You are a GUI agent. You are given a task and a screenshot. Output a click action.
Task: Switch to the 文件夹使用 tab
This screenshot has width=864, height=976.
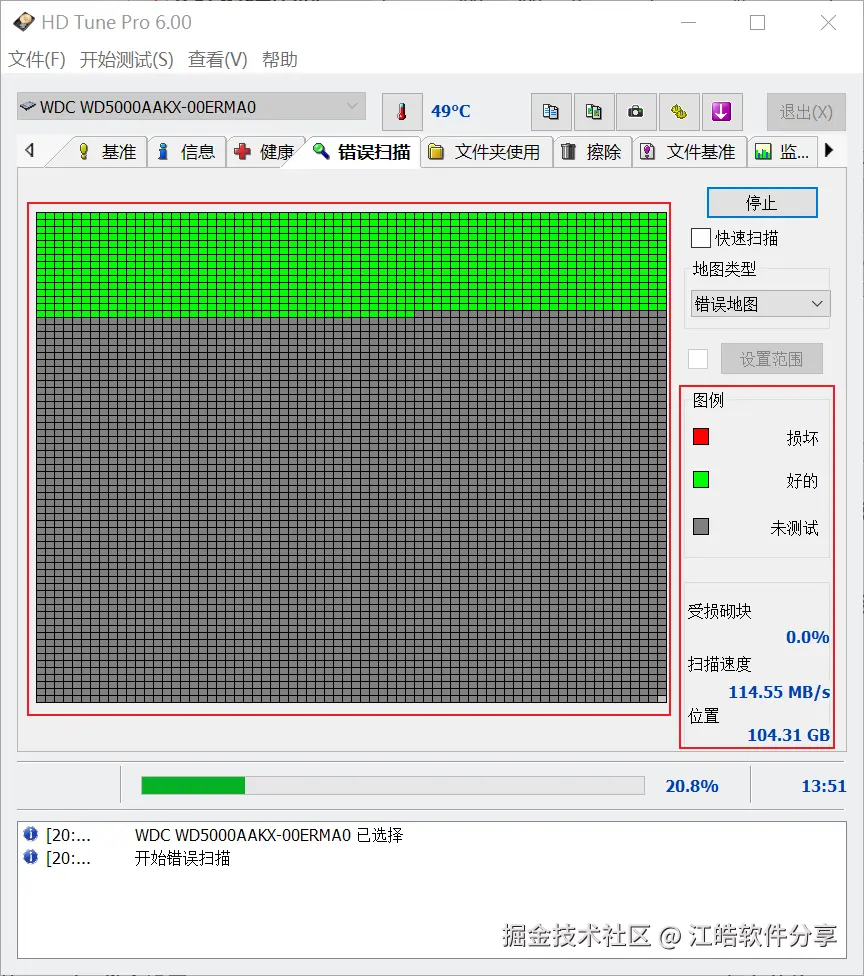pos(486,152)
